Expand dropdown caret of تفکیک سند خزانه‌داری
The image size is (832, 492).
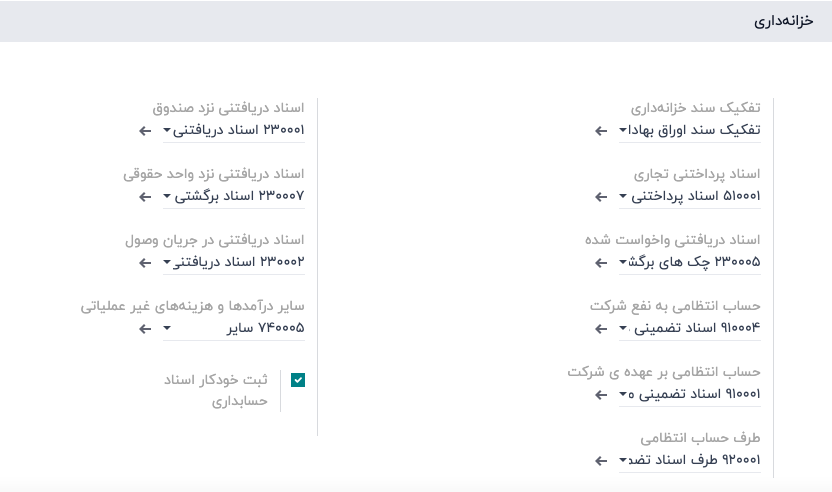point(623,131)
